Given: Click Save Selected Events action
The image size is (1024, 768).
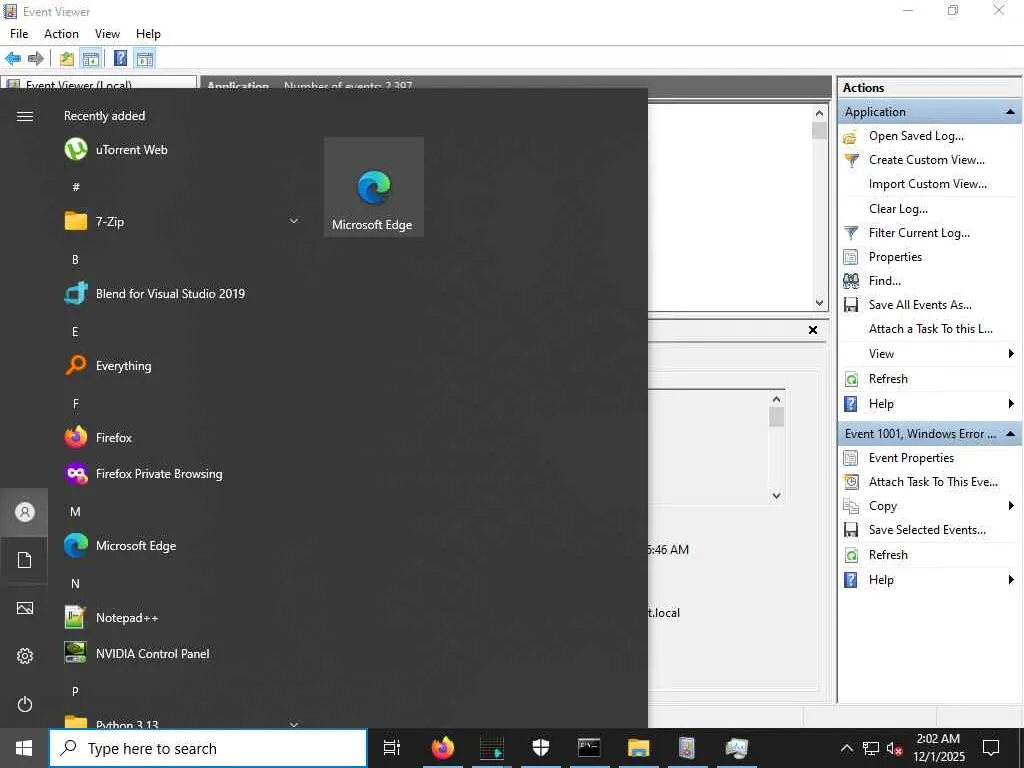Looking at the screenshot, I should [929, 530].
